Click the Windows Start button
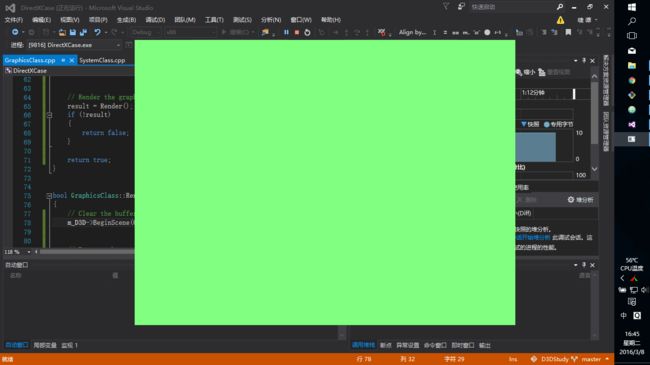The height and width of the screenshot is (365, 650). pos(632,7)
